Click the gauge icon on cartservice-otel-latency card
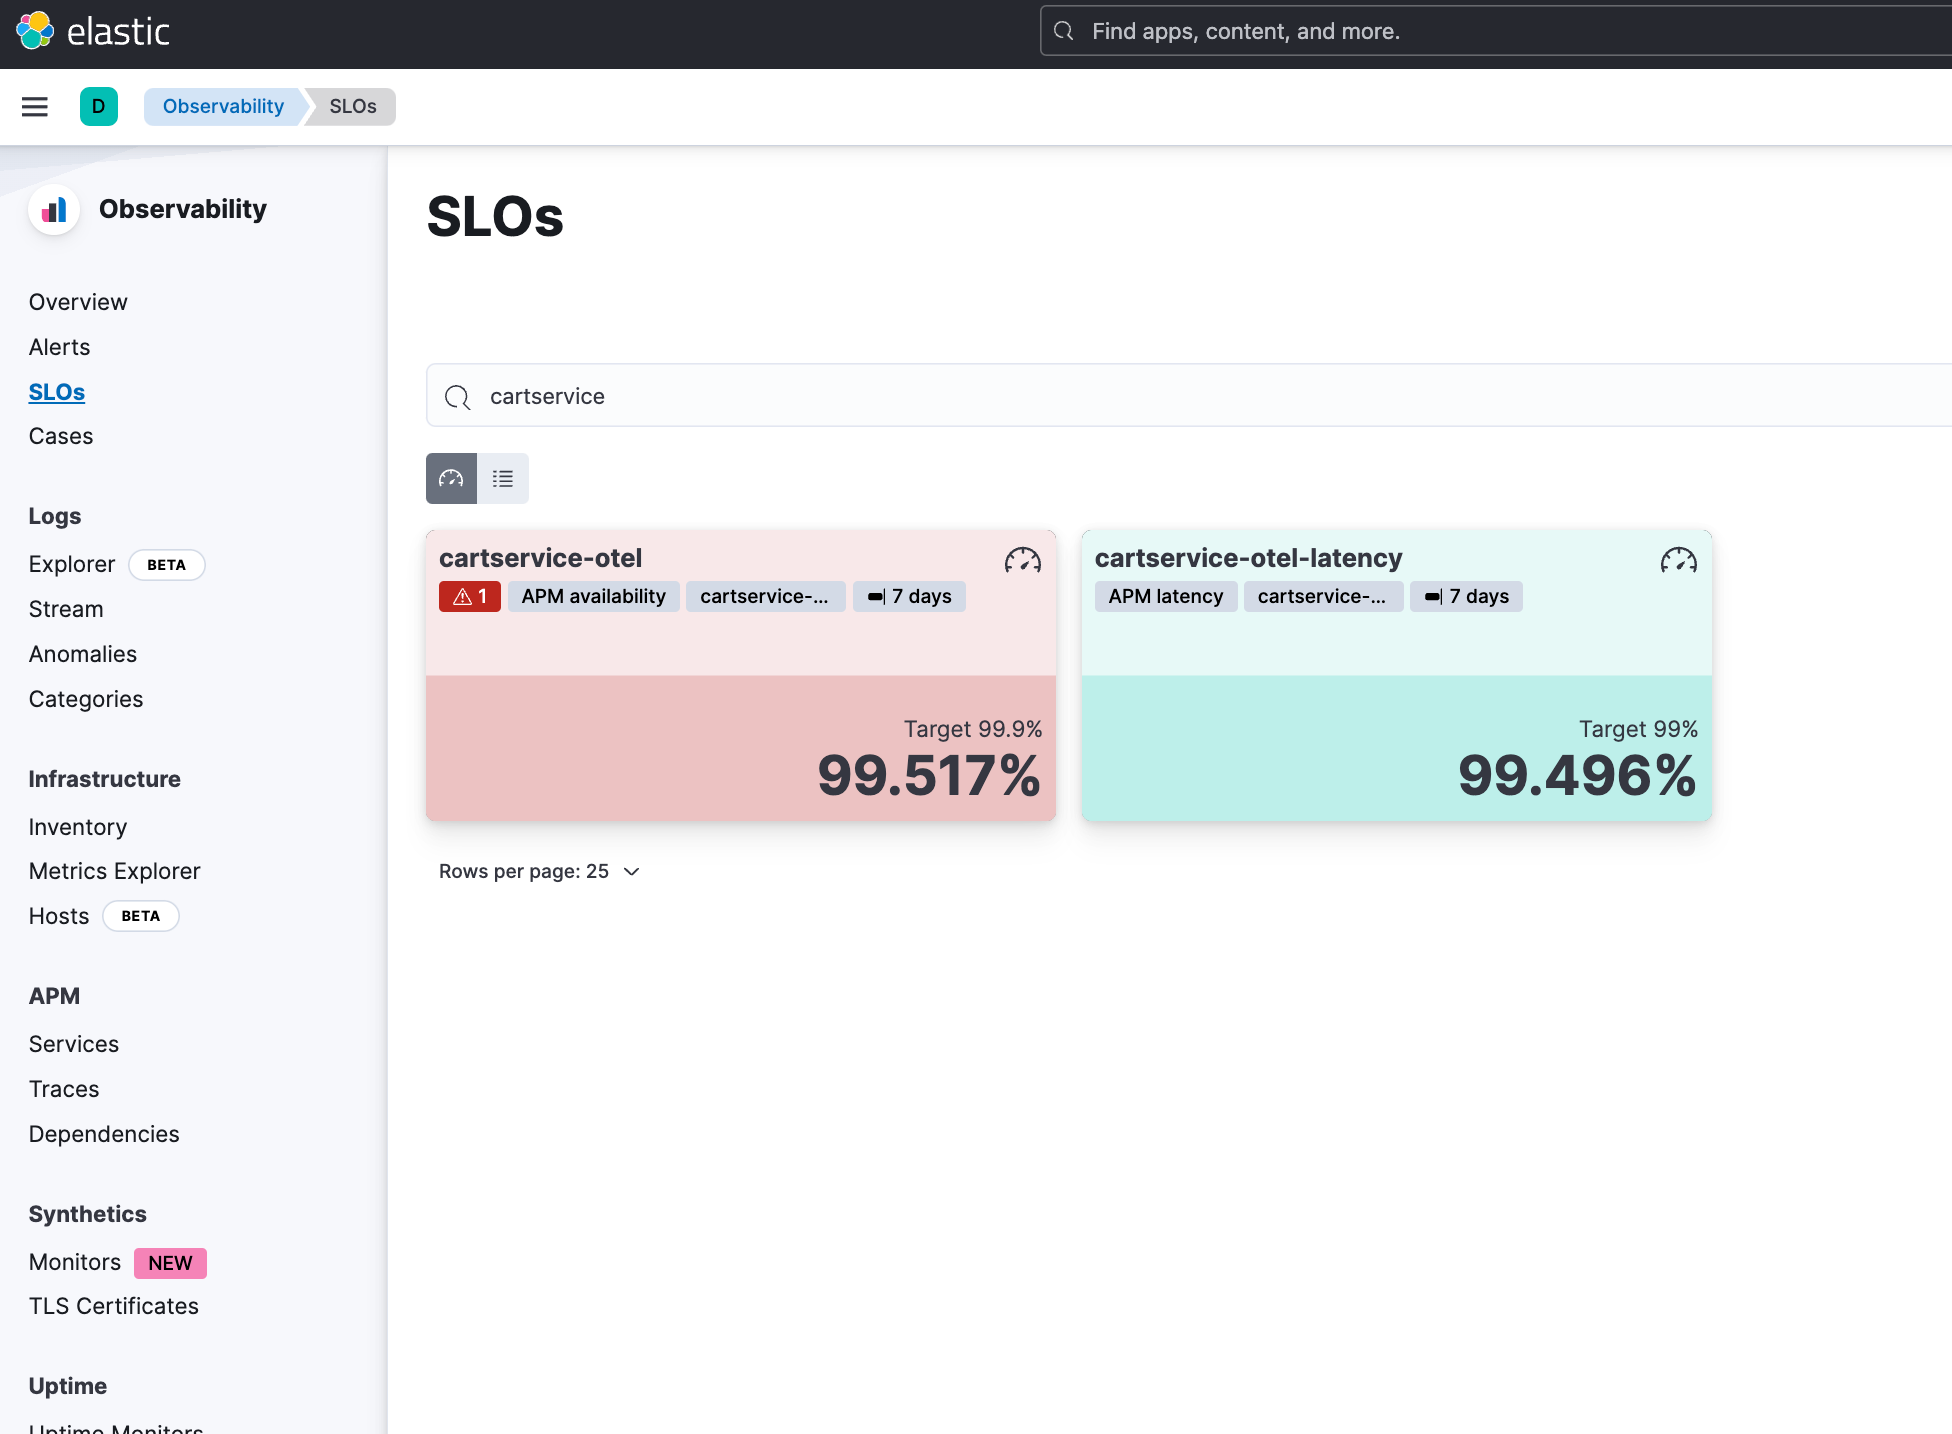 click(1678, 561)
